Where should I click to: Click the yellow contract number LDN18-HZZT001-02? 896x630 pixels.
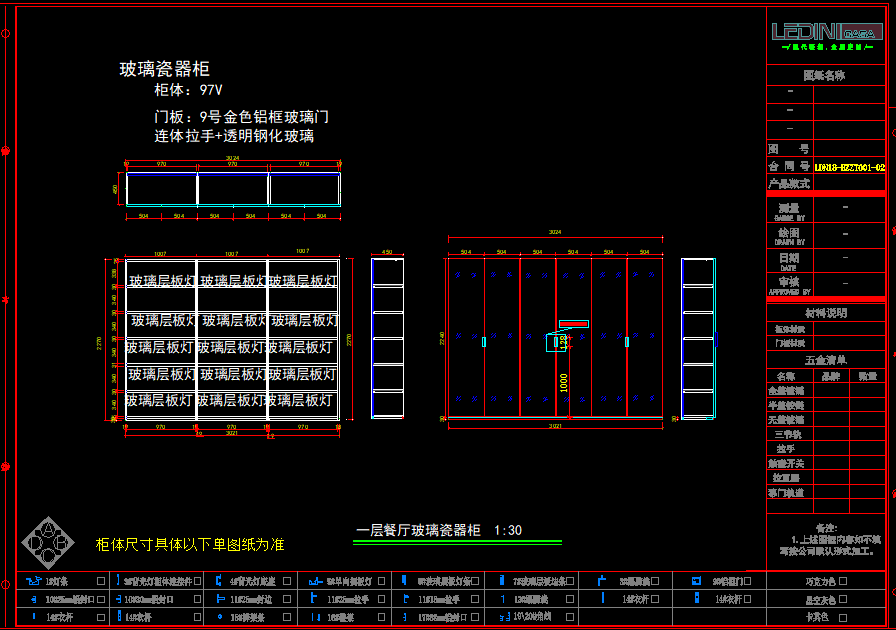click(x=849, y=168)
